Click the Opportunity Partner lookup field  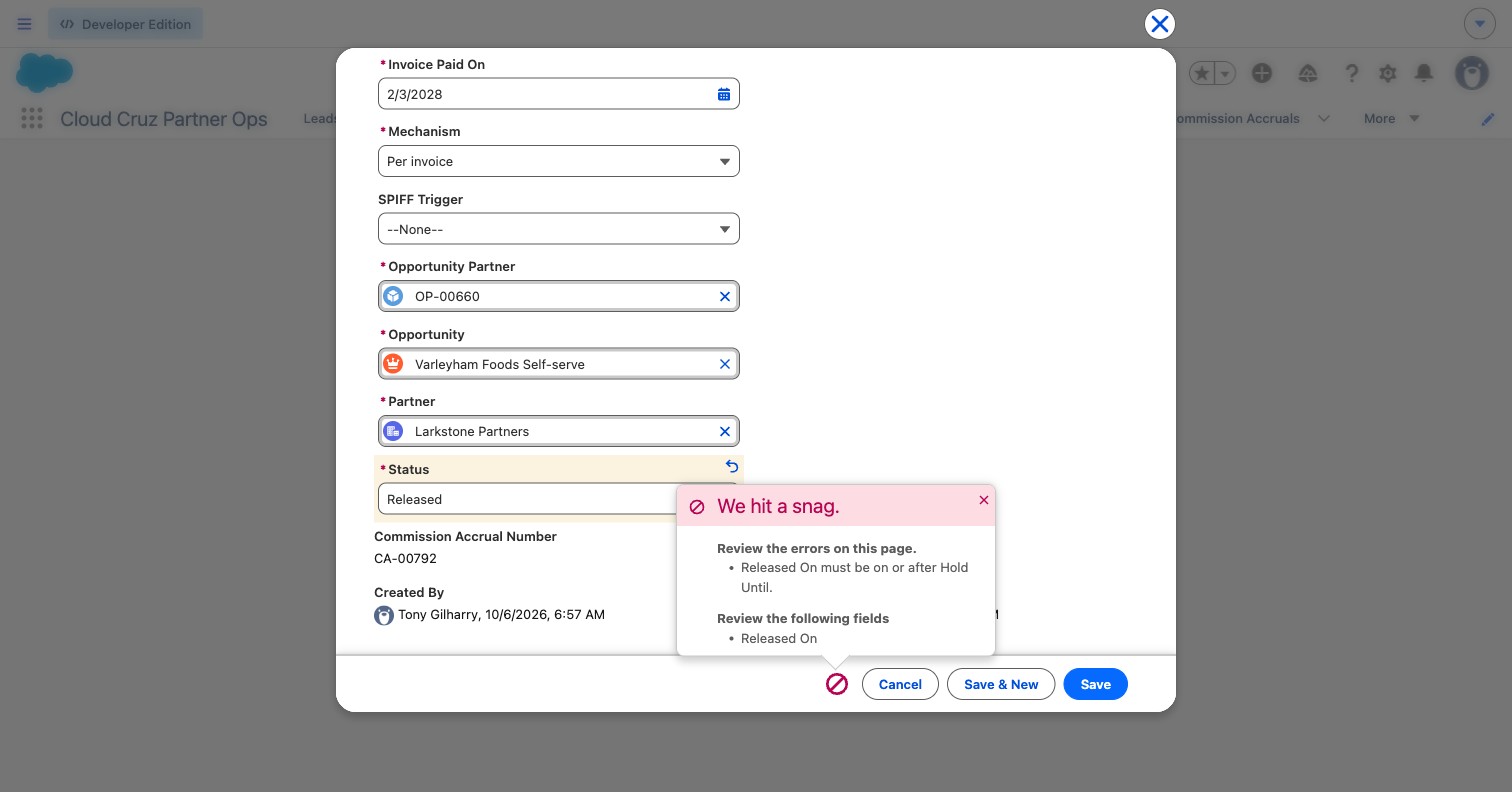[559, 296]
